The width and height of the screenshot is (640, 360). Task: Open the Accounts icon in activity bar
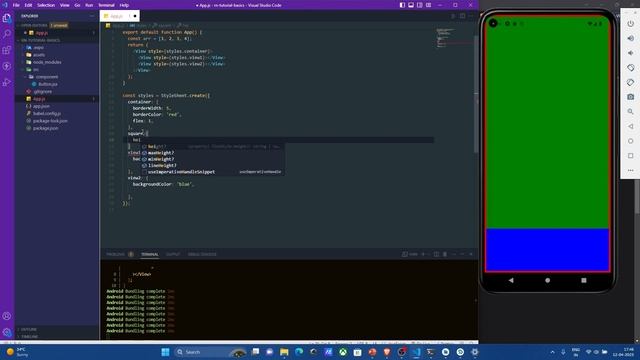point(7,316)
